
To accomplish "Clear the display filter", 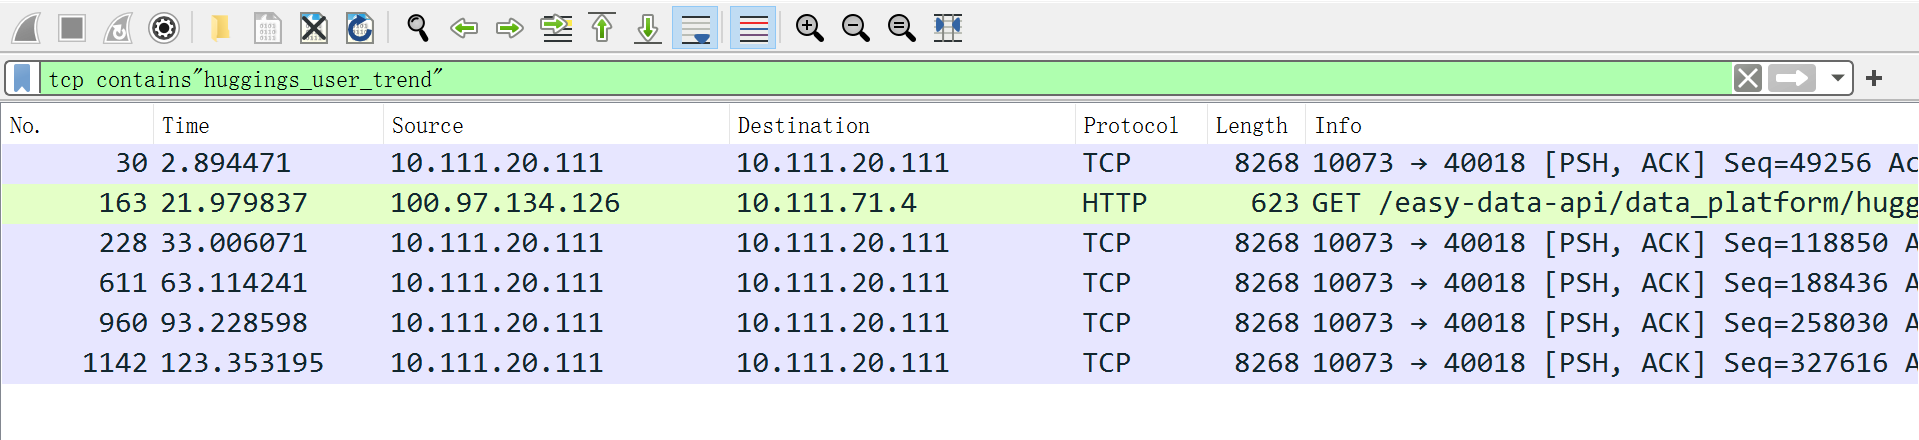I will [1748, 78].
